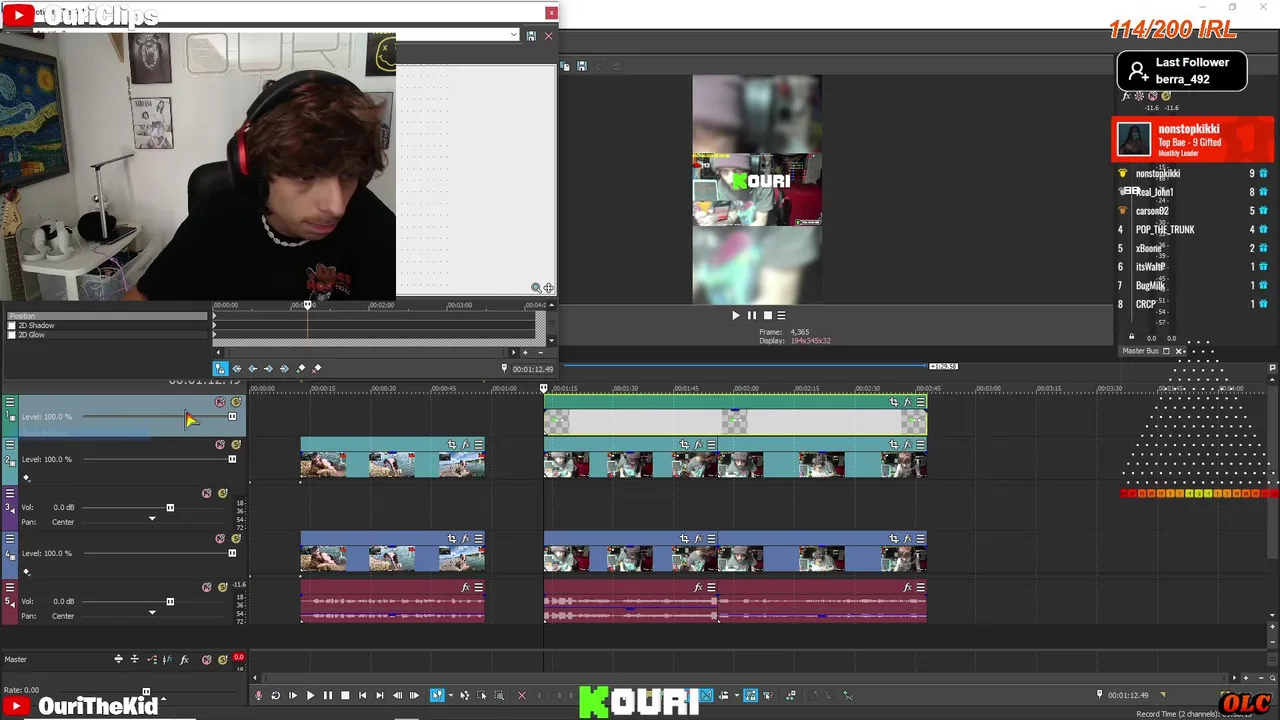Delete the selected keyframe

317,369
